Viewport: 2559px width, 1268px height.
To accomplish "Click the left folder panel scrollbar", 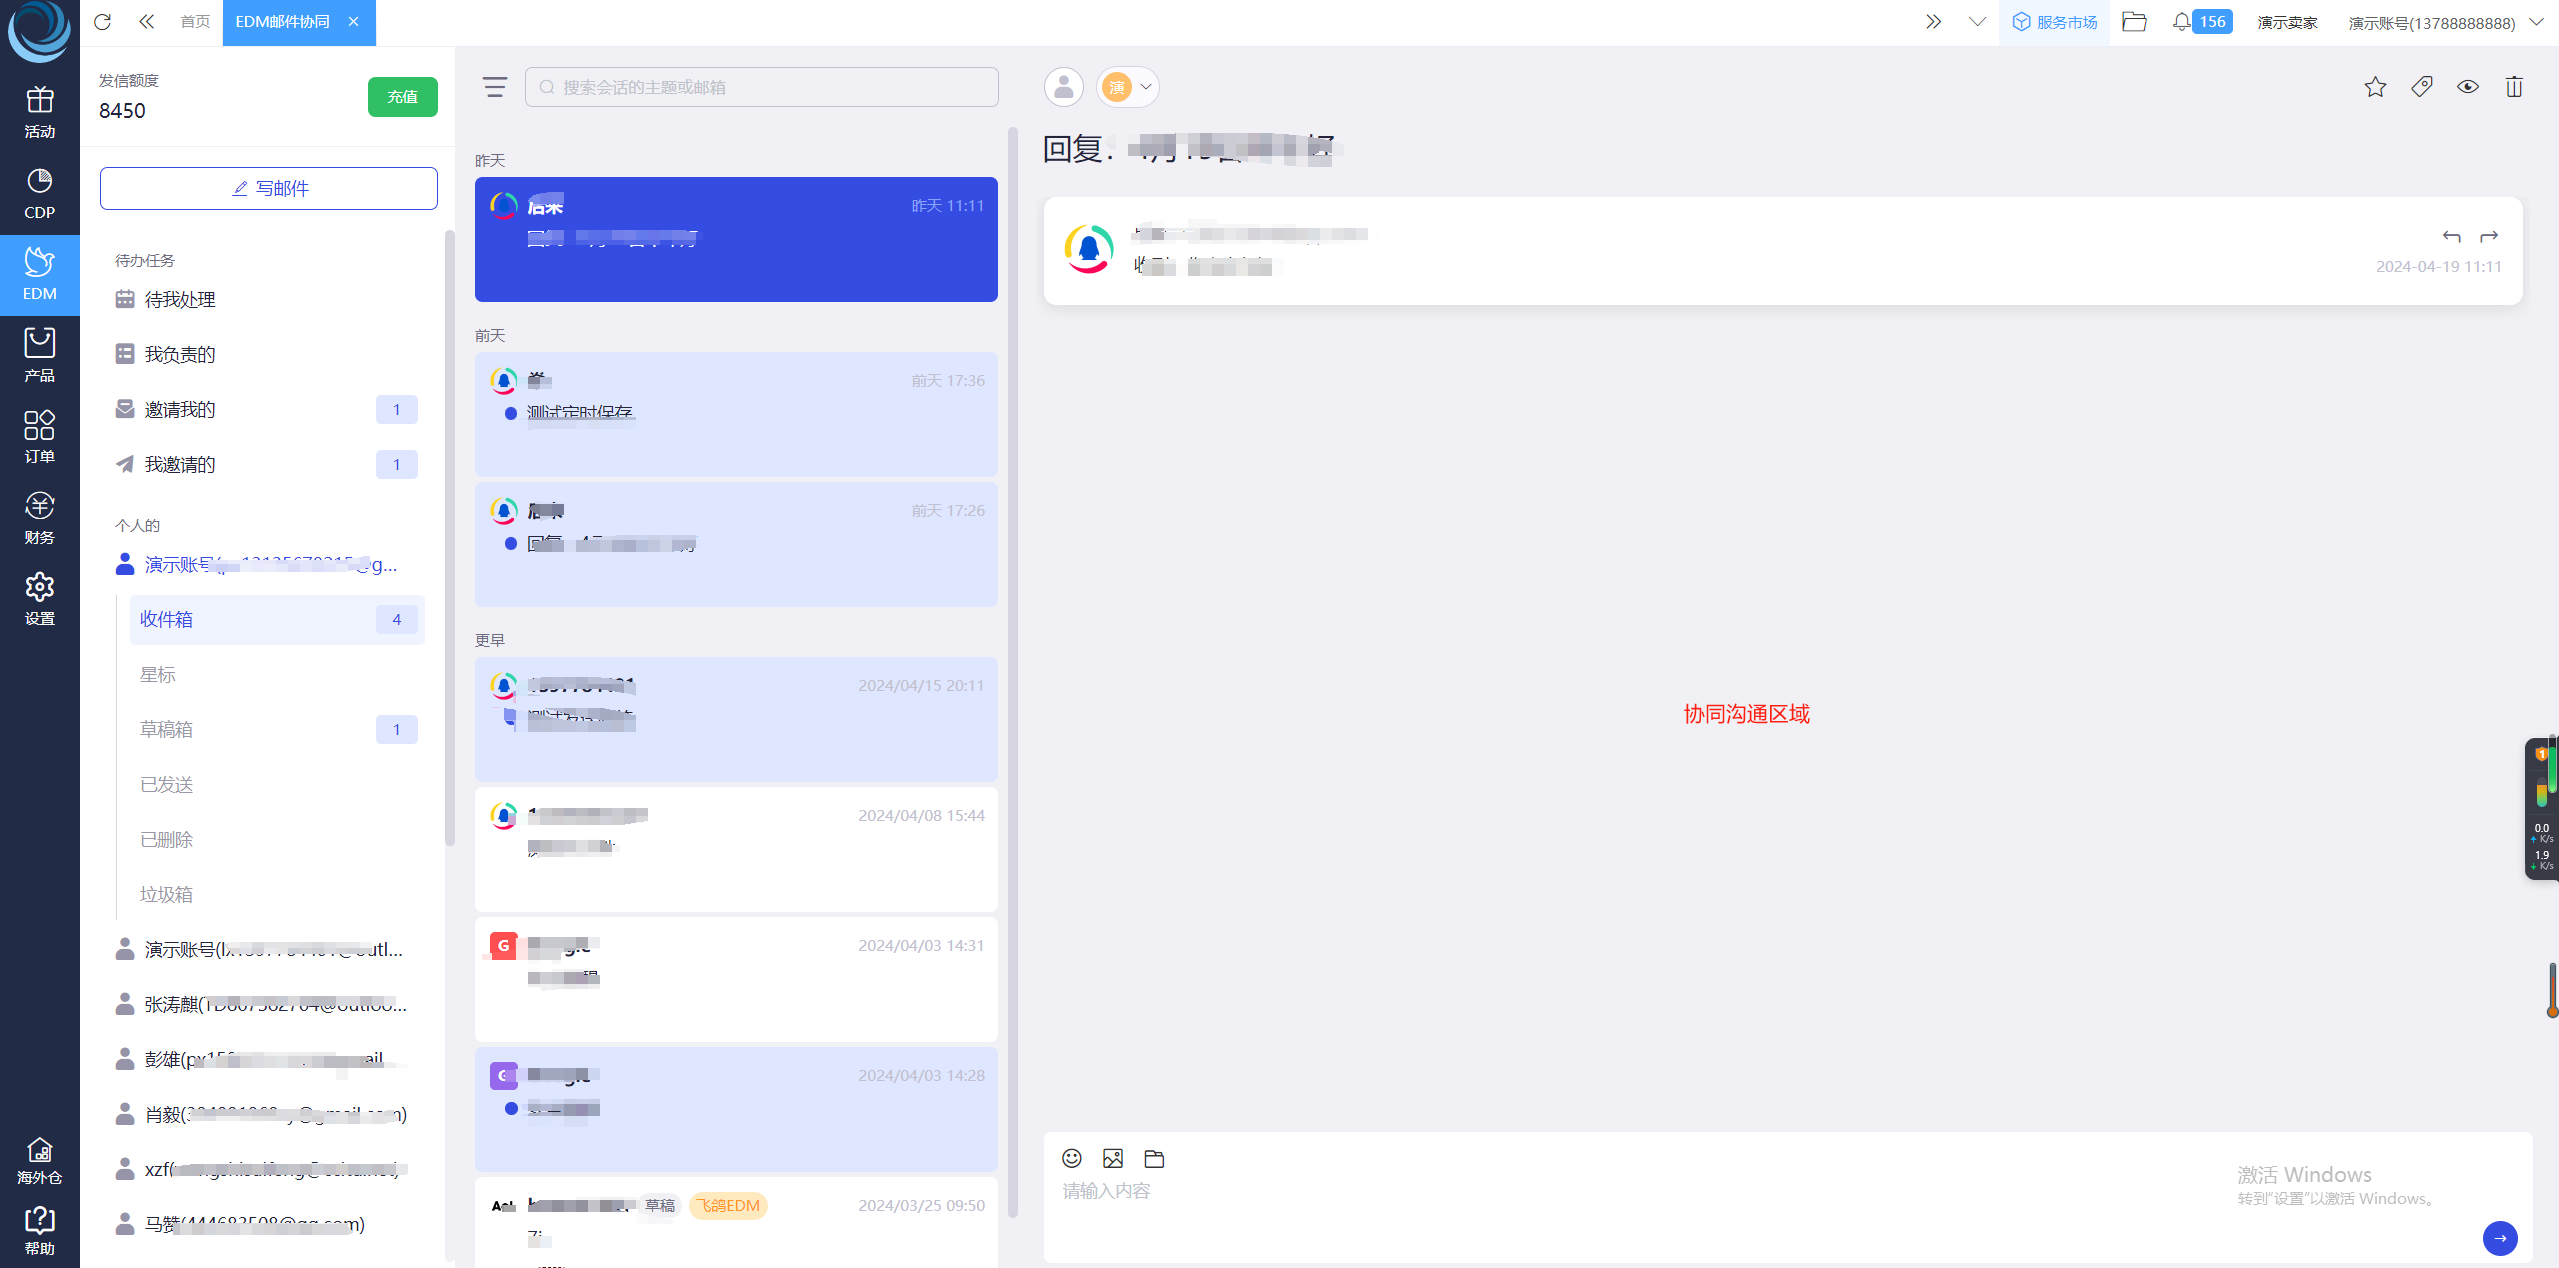I will (450, 538).
